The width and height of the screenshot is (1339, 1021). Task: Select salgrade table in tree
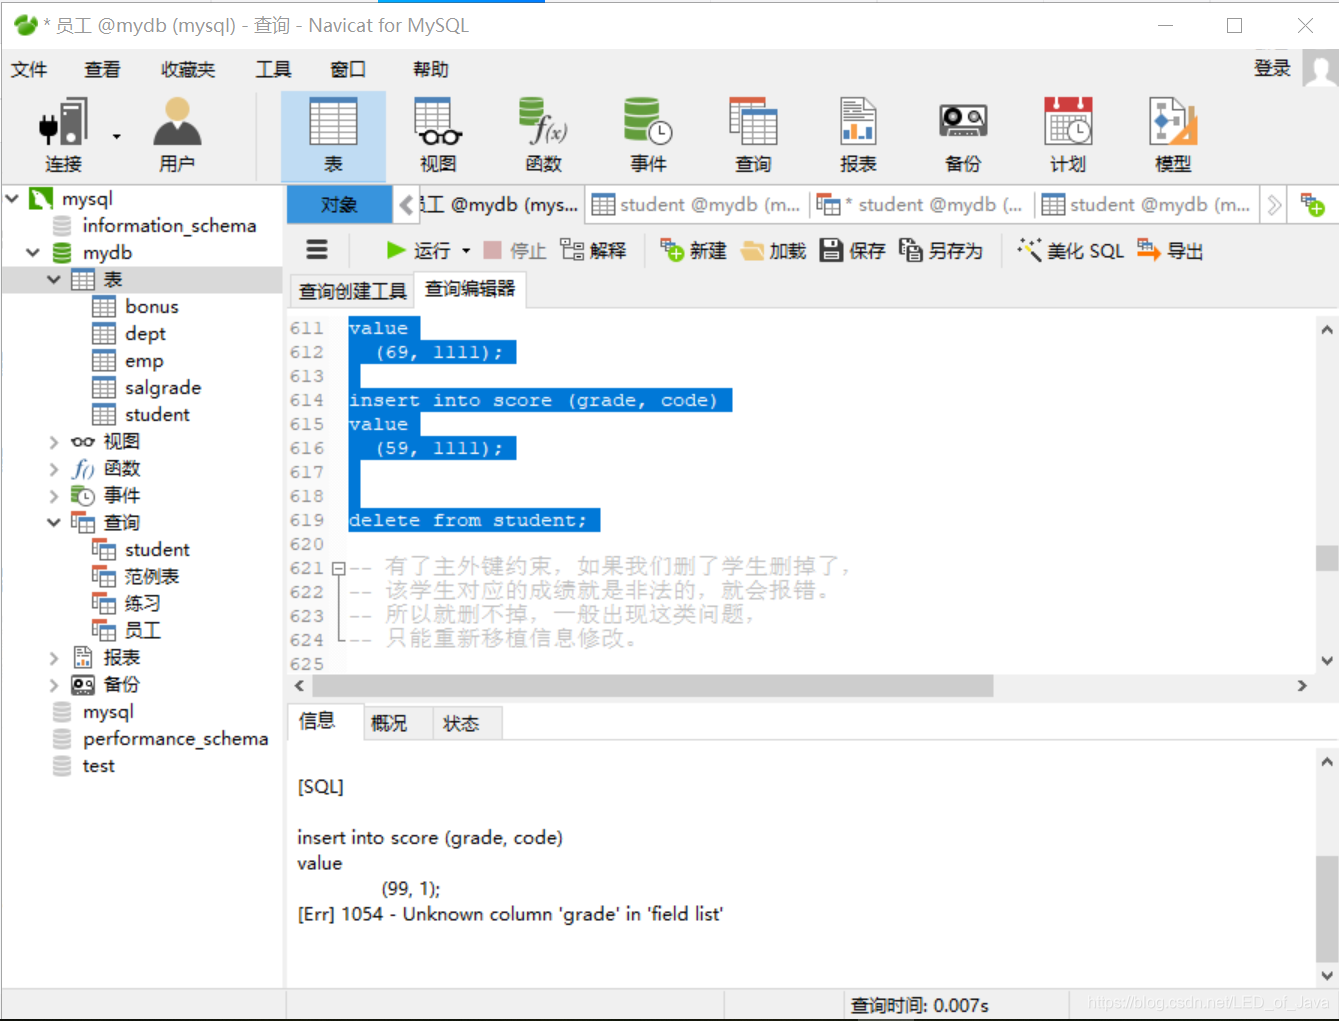click(163, 388)
